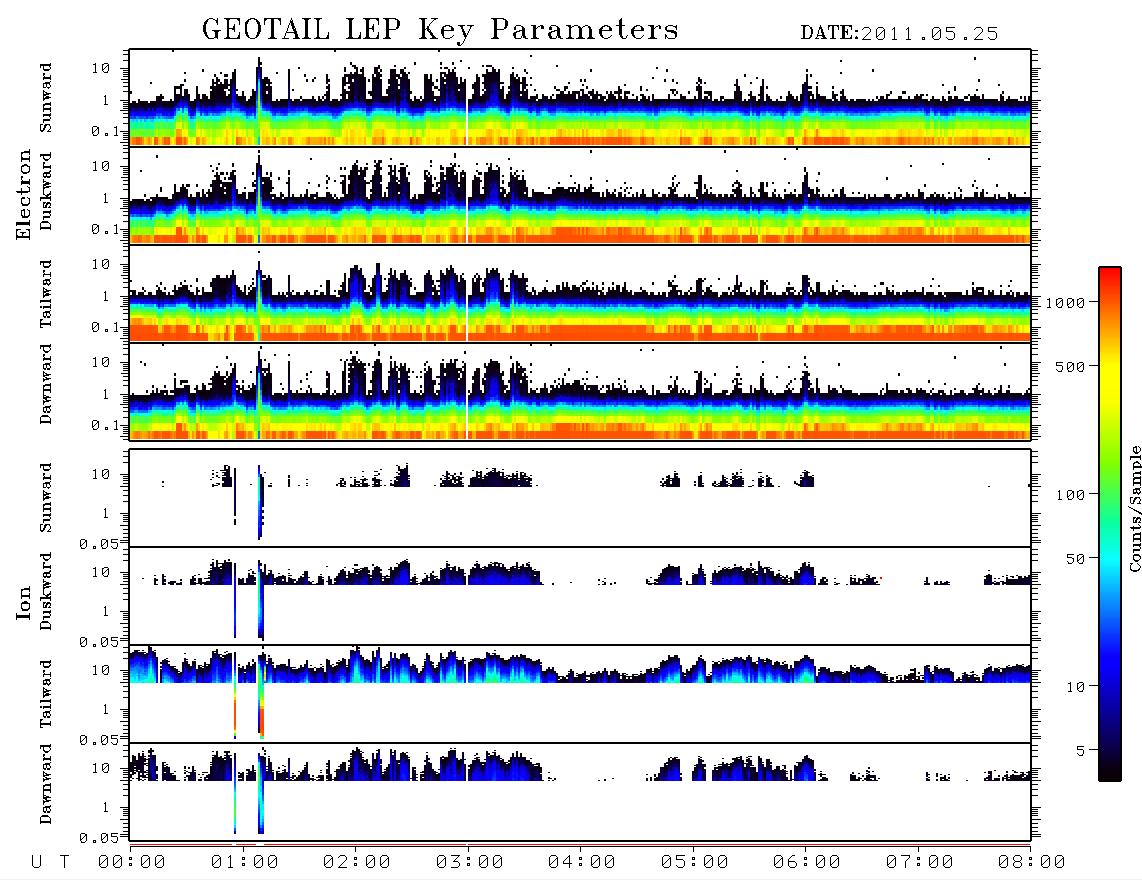Click the DATE:2011.05.25 label
Screen dimensions: 1142x880
899,34
